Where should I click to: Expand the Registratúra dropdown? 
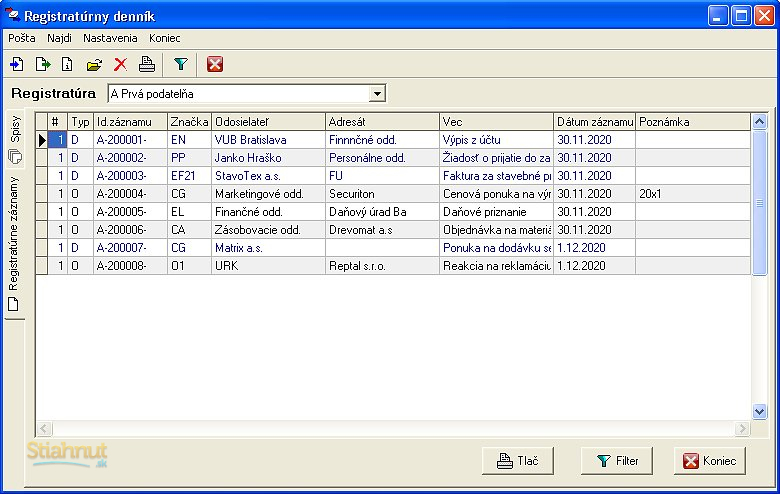[x=377, y=94]
